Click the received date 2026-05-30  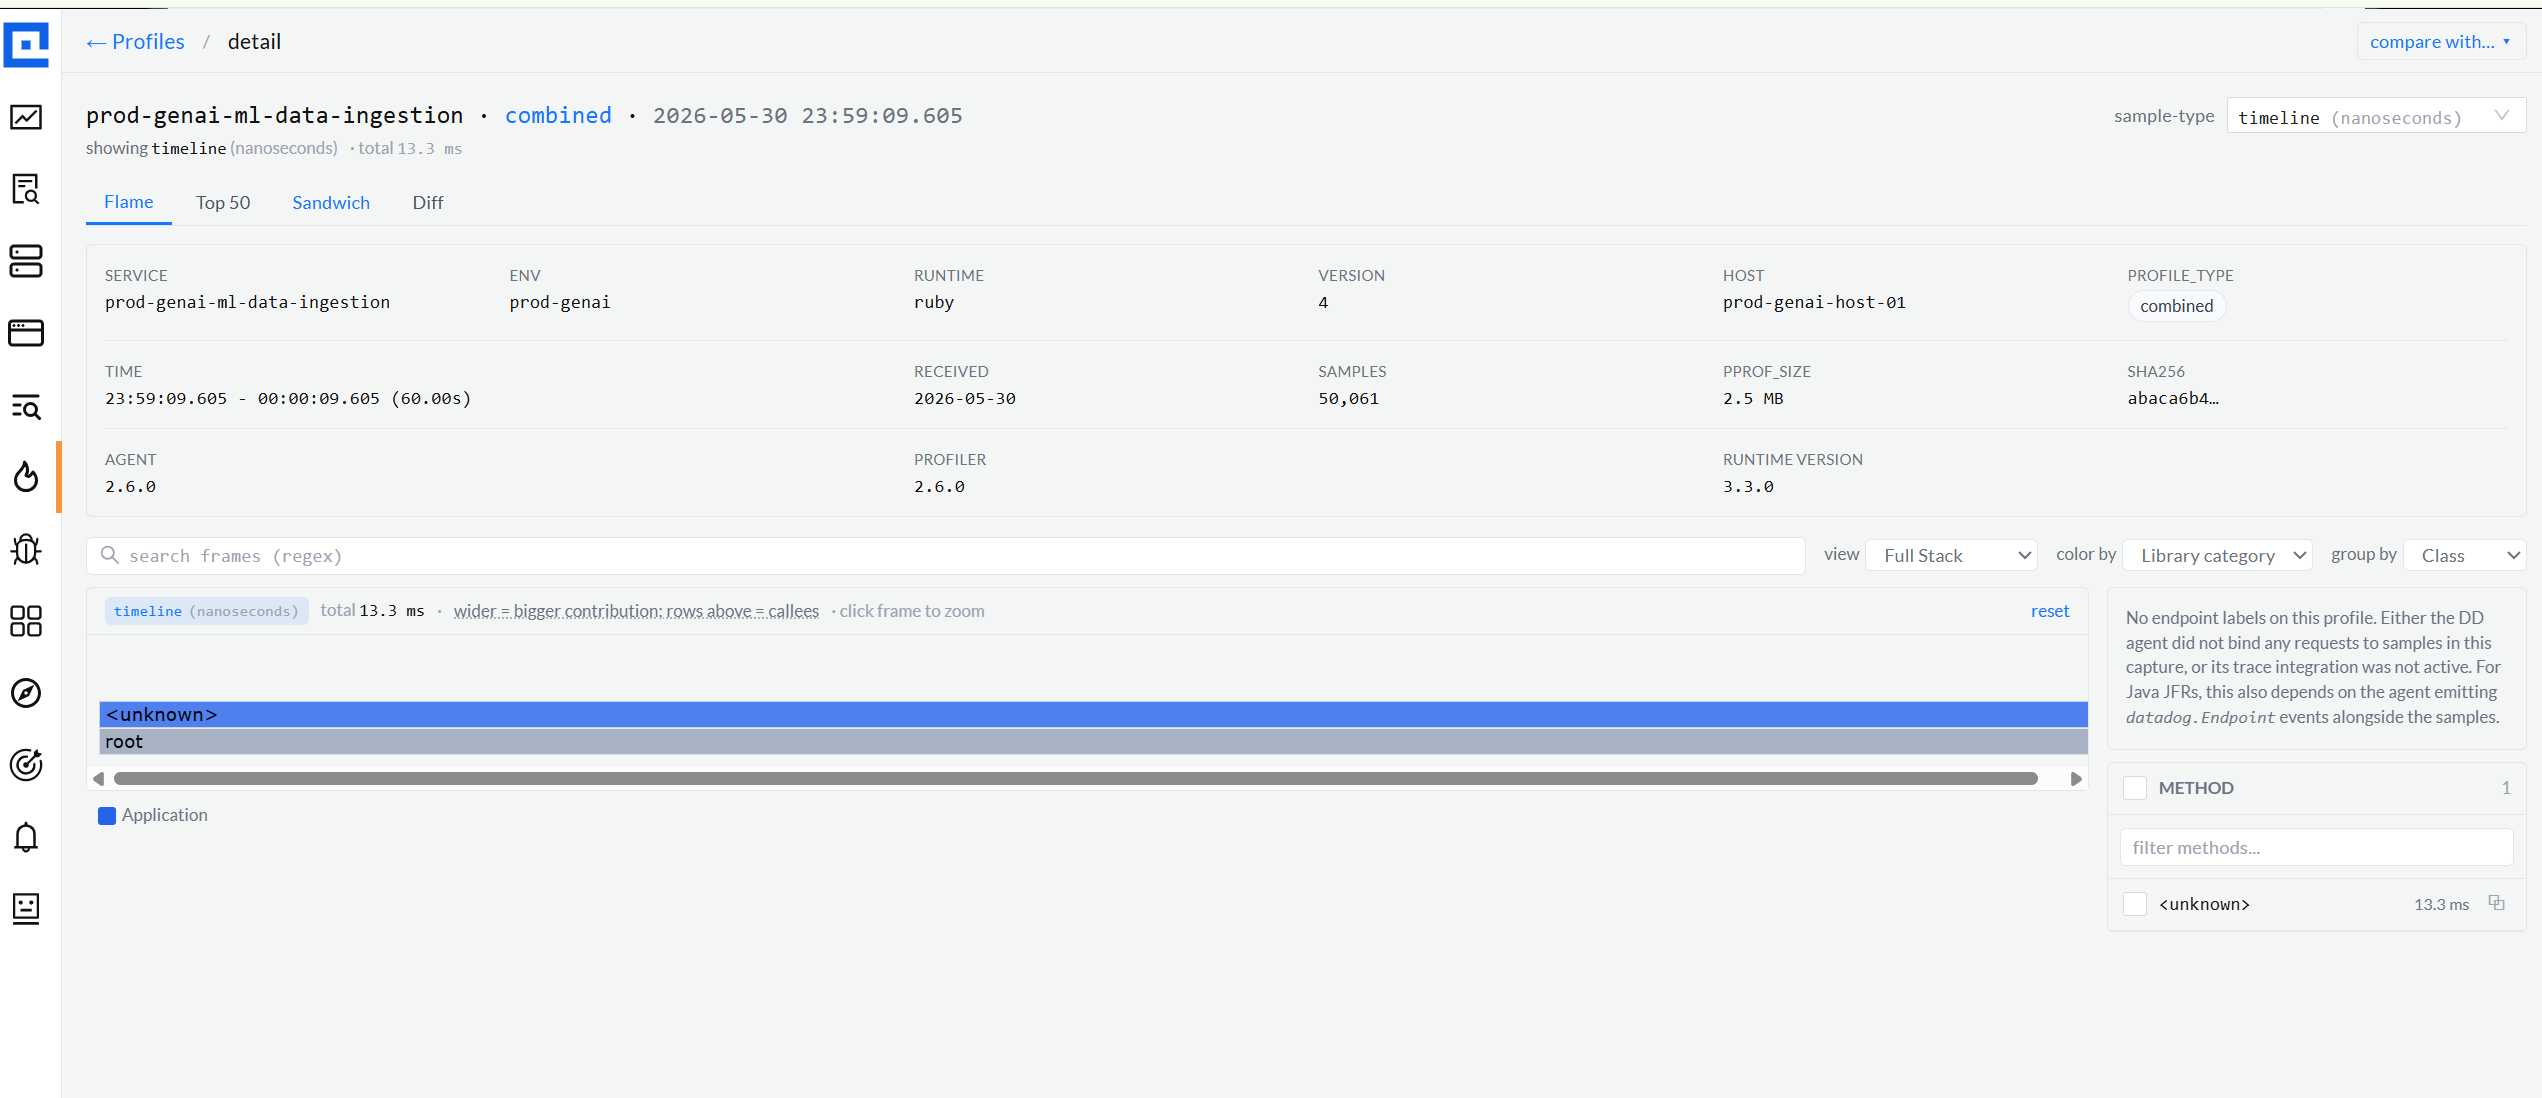(x=965, y=398)
